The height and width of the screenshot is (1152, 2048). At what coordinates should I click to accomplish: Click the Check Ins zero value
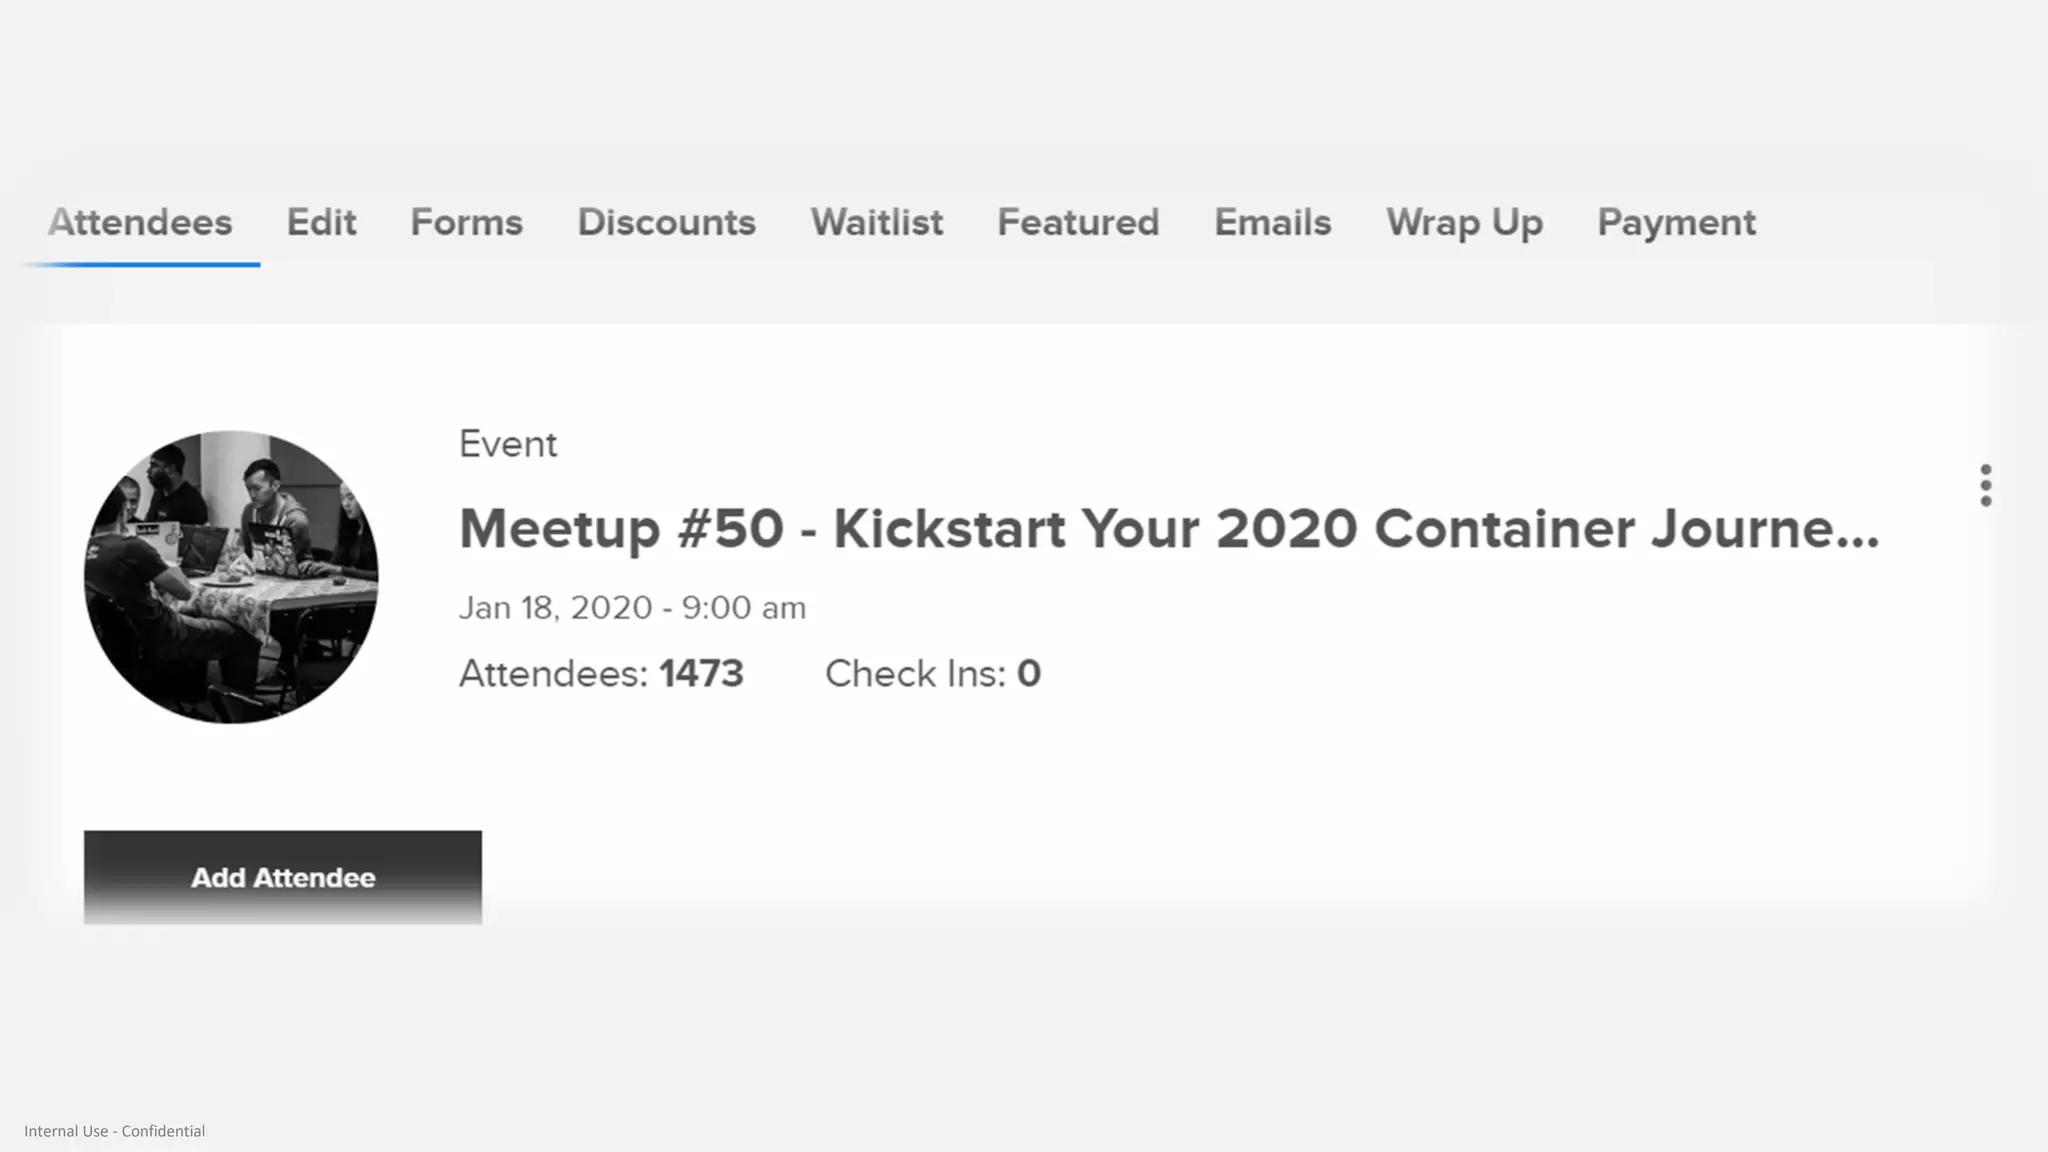(x=1029, y=674)
